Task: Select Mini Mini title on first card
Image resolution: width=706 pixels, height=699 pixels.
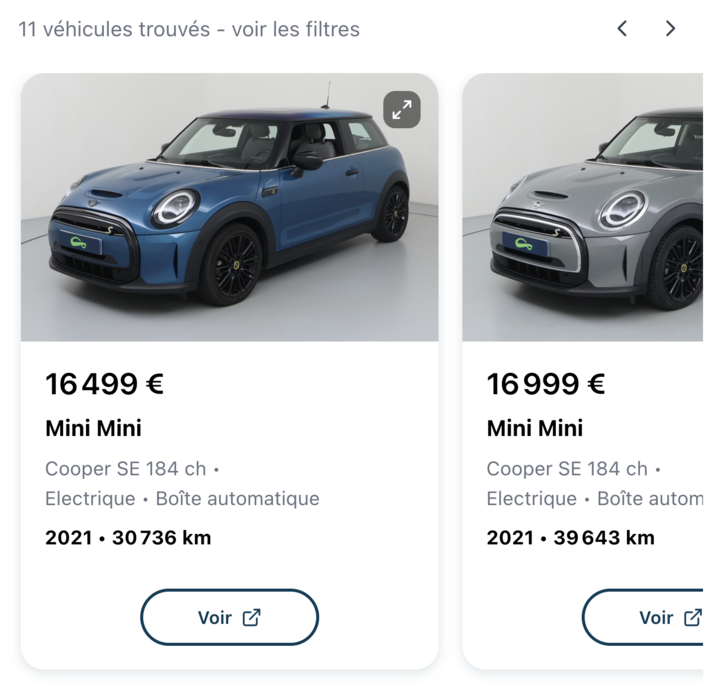Action: click(x=93, y=428)
